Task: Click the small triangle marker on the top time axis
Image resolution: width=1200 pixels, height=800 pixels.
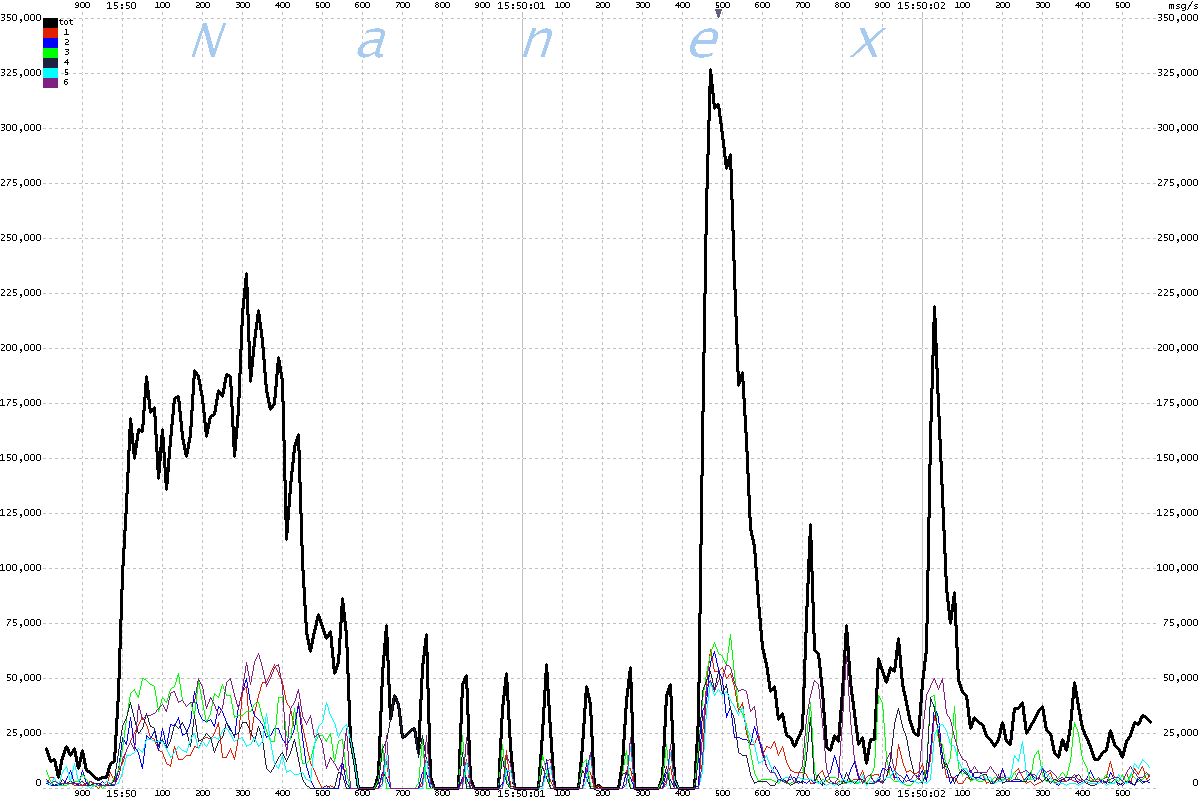Action: [717, 13]
